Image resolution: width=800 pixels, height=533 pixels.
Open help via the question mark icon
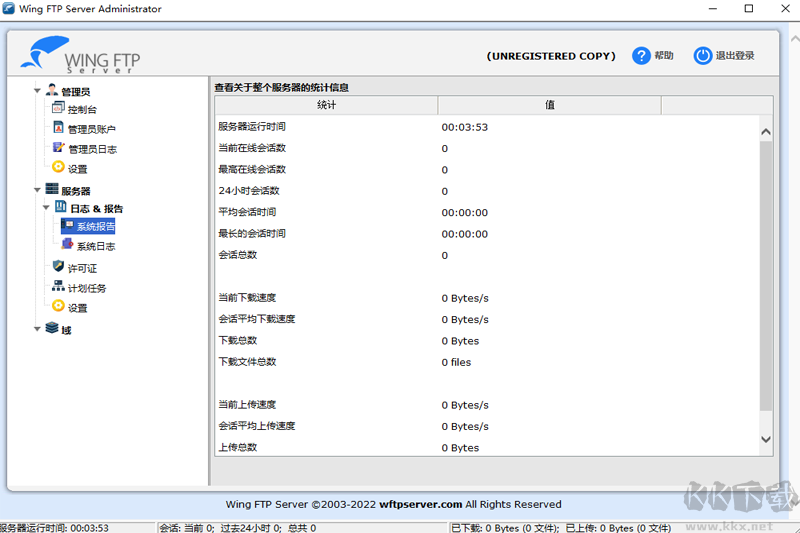(641, 56)
